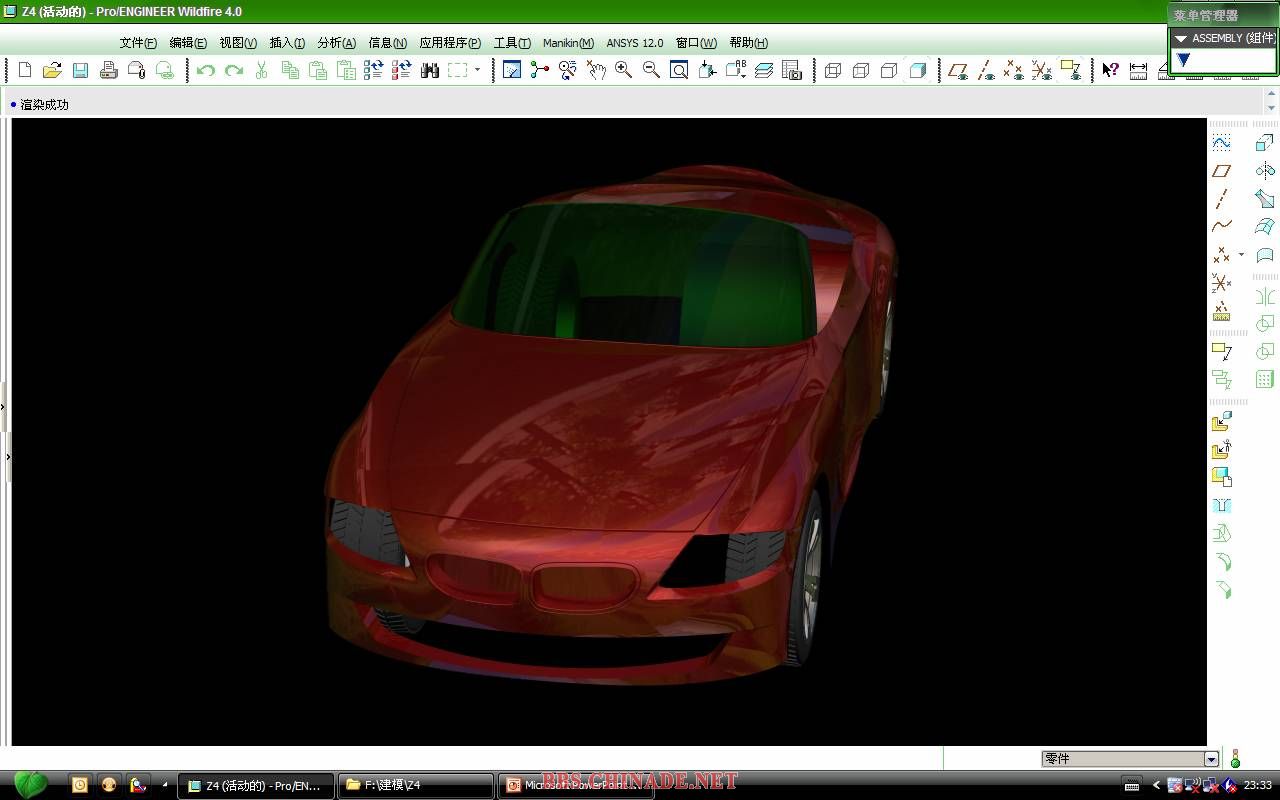The width and height of the screenshot is (1280, 800).
Task: Open the 应用程序(P) menu
Action: pos(450,43)
